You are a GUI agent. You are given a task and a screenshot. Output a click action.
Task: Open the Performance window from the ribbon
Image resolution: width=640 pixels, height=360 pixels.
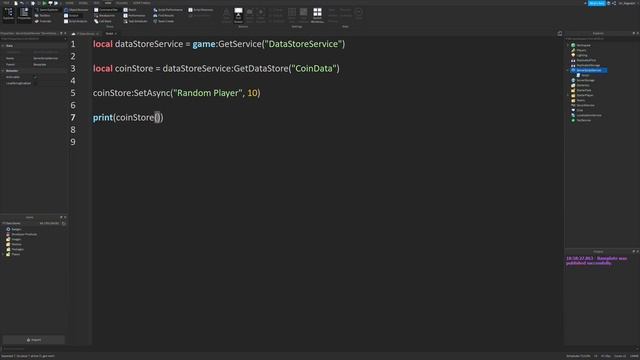pos(134,16)
